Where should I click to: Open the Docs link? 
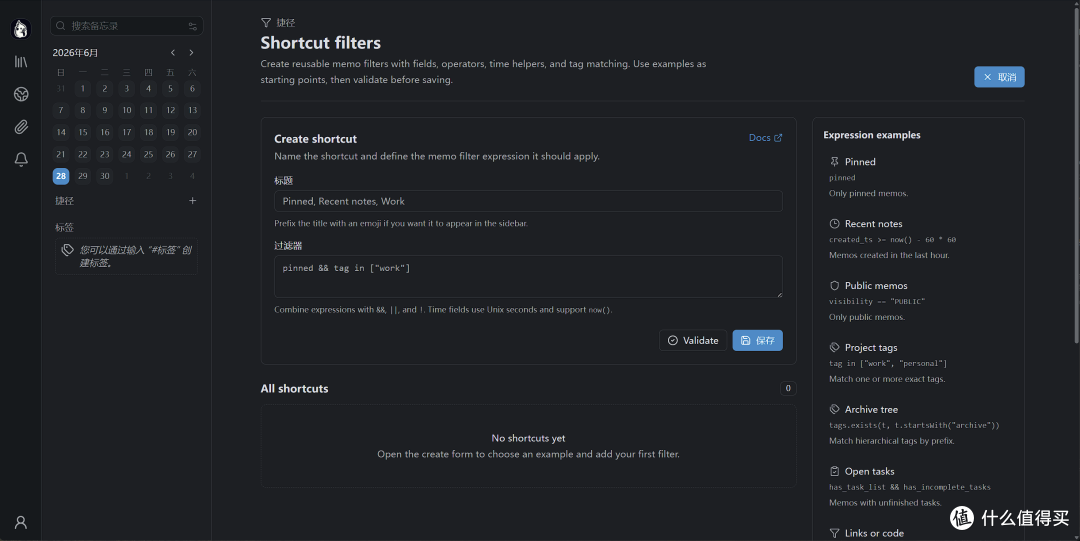(x=765, y=138)
